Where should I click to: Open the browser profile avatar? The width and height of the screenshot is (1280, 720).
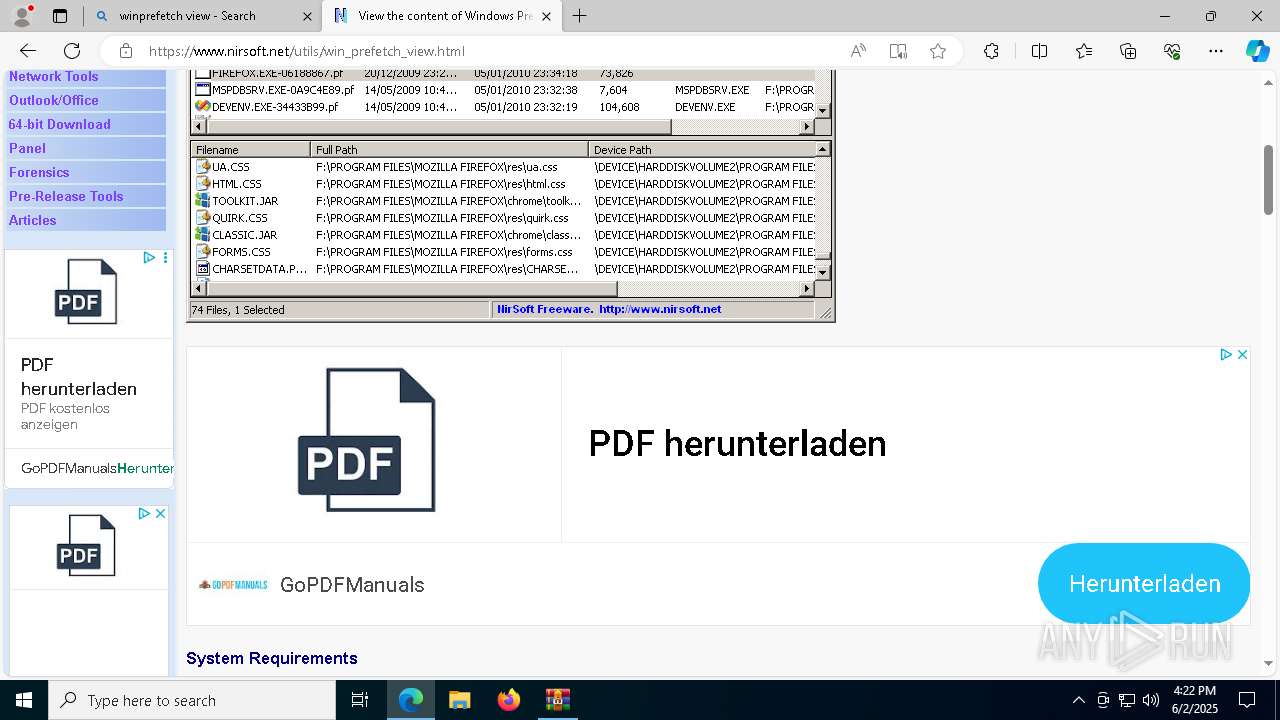(22, 15)
